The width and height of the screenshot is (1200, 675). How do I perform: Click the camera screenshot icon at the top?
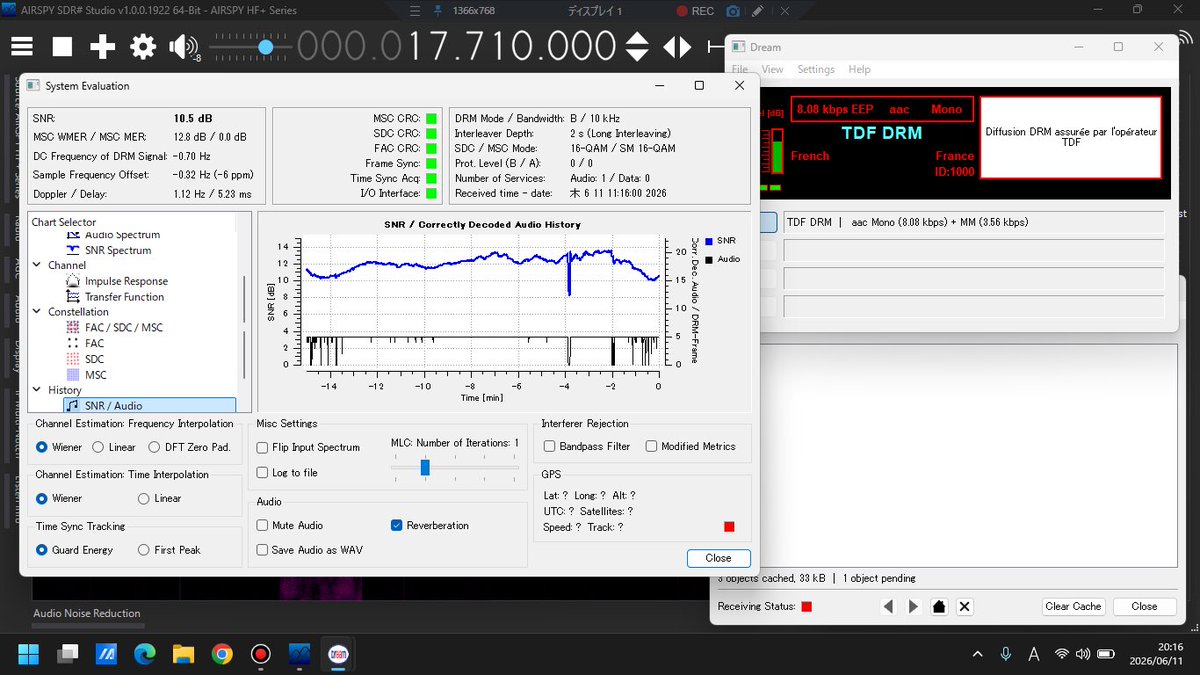pyautogui.click(x=733, y=11)
